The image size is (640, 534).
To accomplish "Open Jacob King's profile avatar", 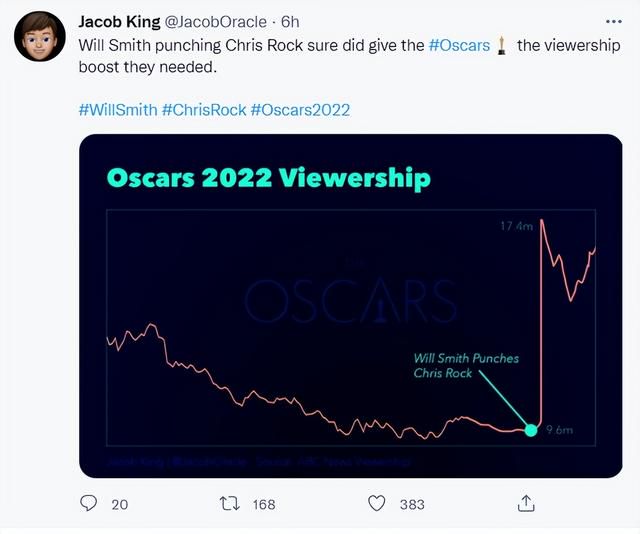I will (40, 36).
